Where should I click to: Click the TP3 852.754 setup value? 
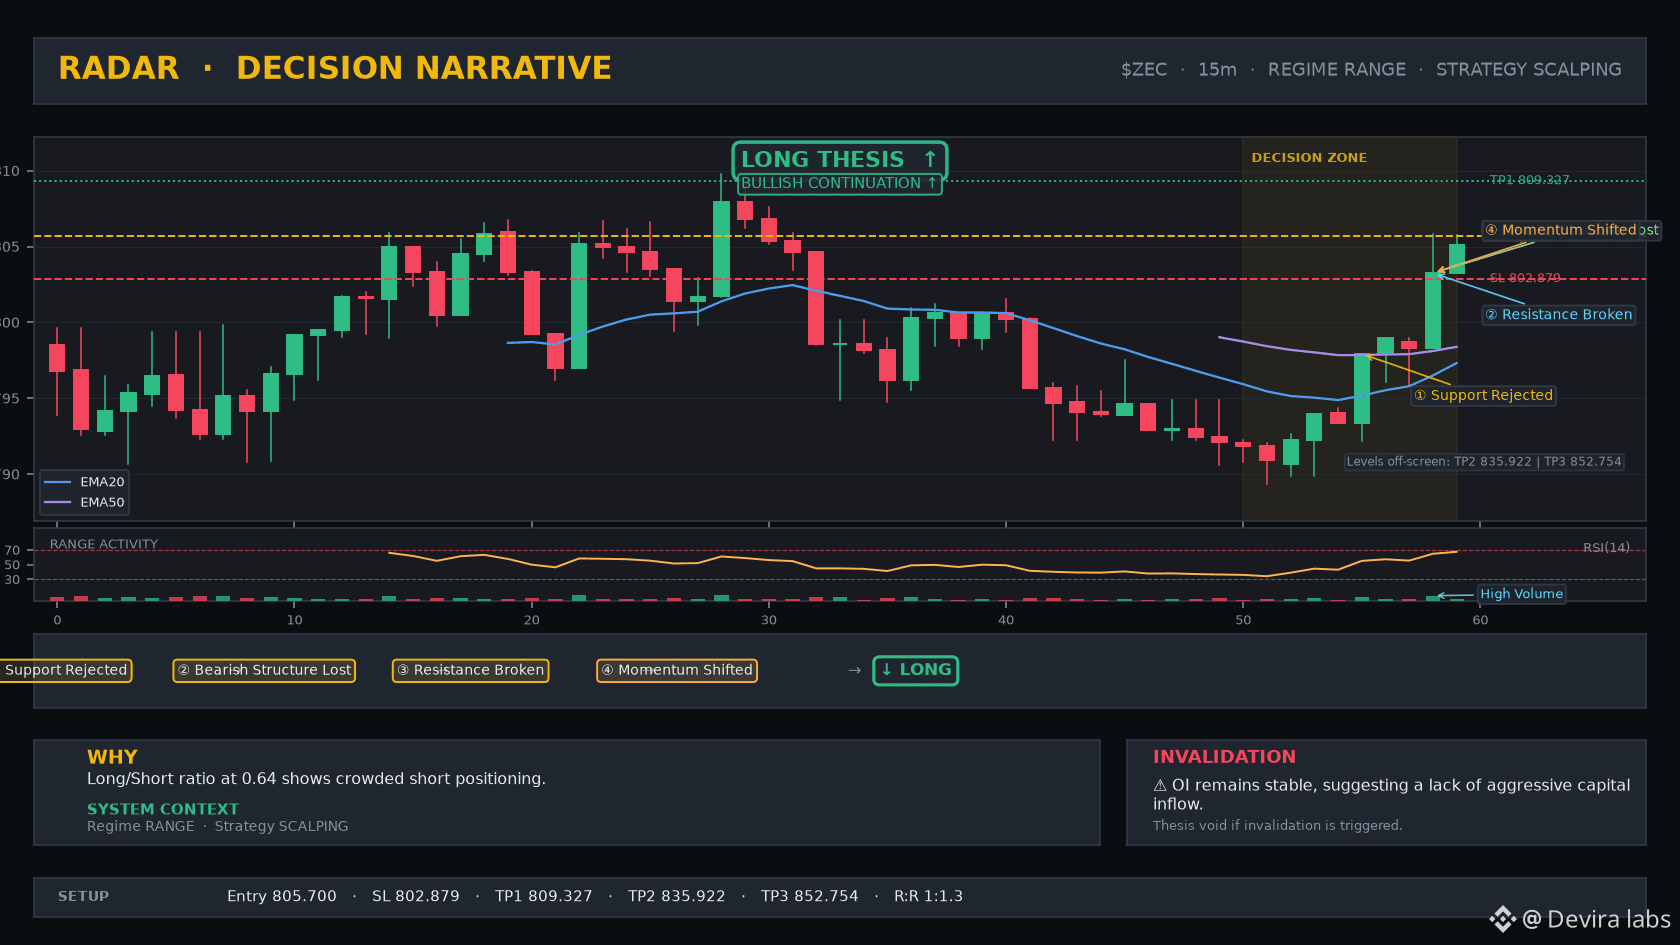pos(810,896)
